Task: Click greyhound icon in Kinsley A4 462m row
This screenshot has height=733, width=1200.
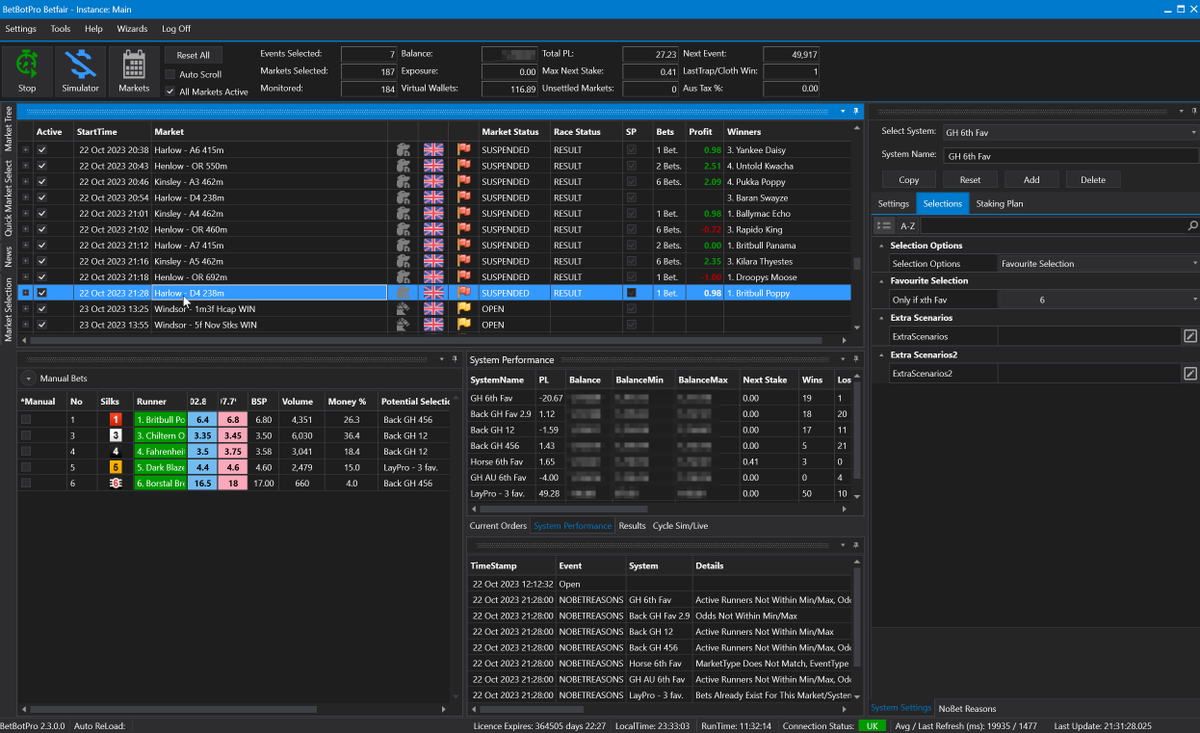Action: click(x=403, y=214)
